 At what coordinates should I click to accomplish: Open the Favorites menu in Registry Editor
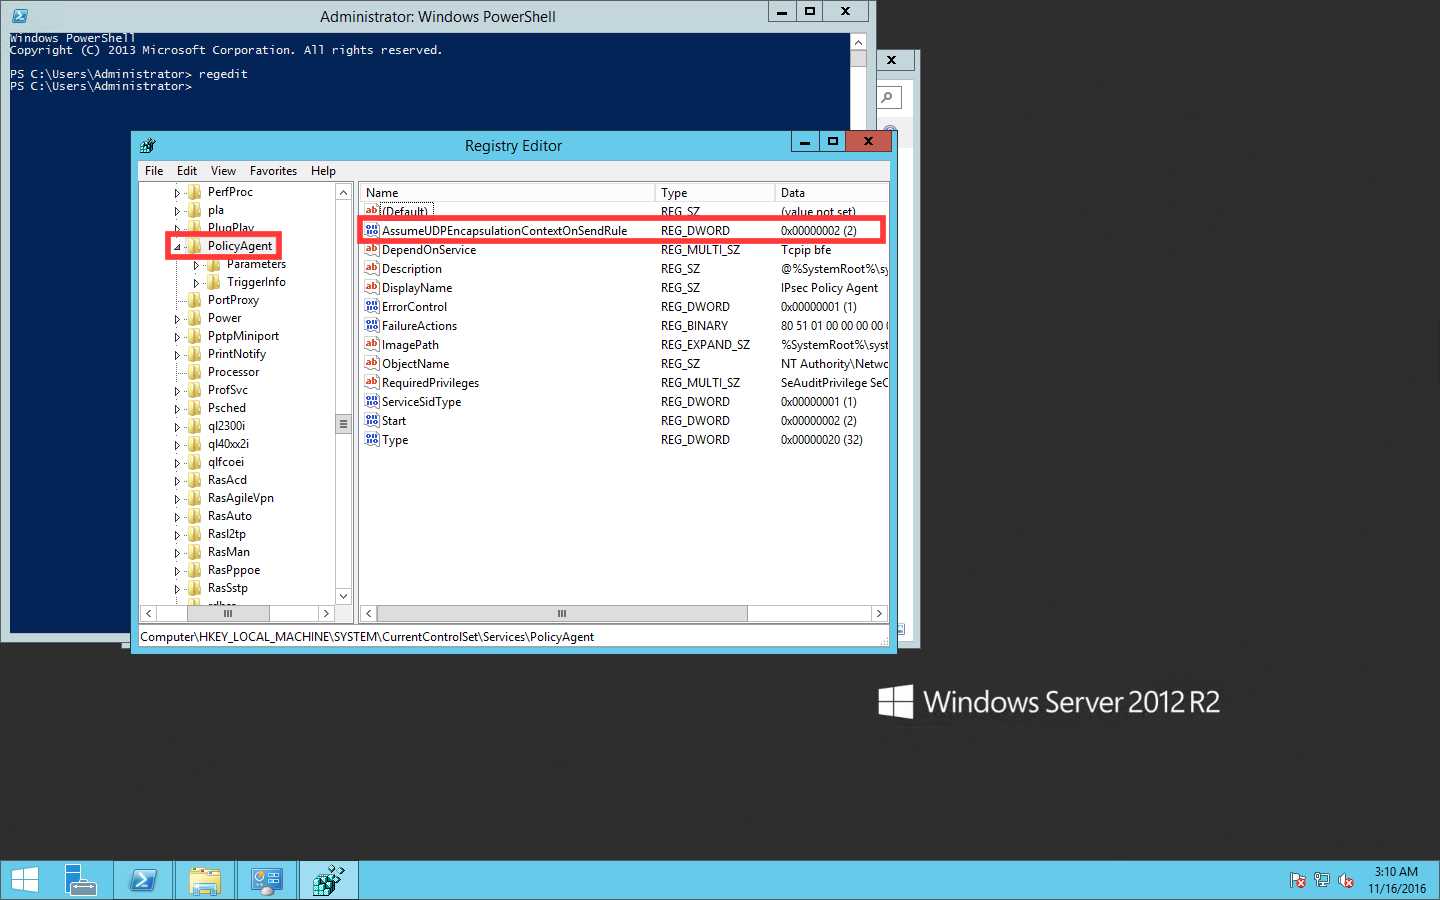[273, 171]
